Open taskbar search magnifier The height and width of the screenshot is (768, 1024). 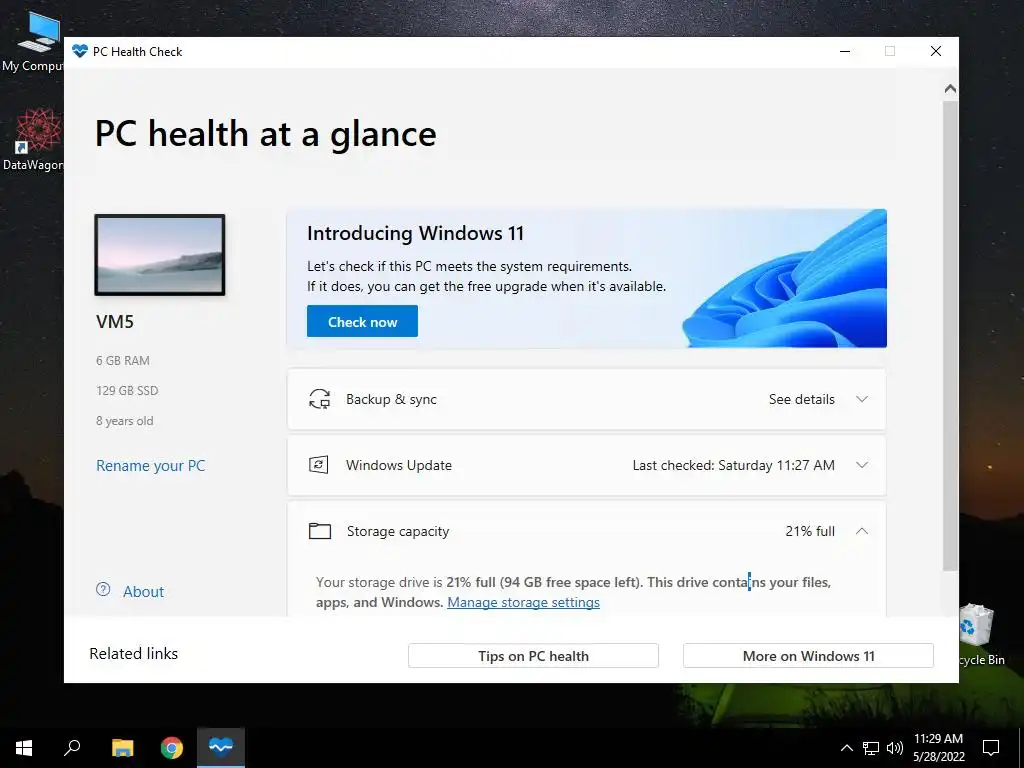(x=72, y=748)
